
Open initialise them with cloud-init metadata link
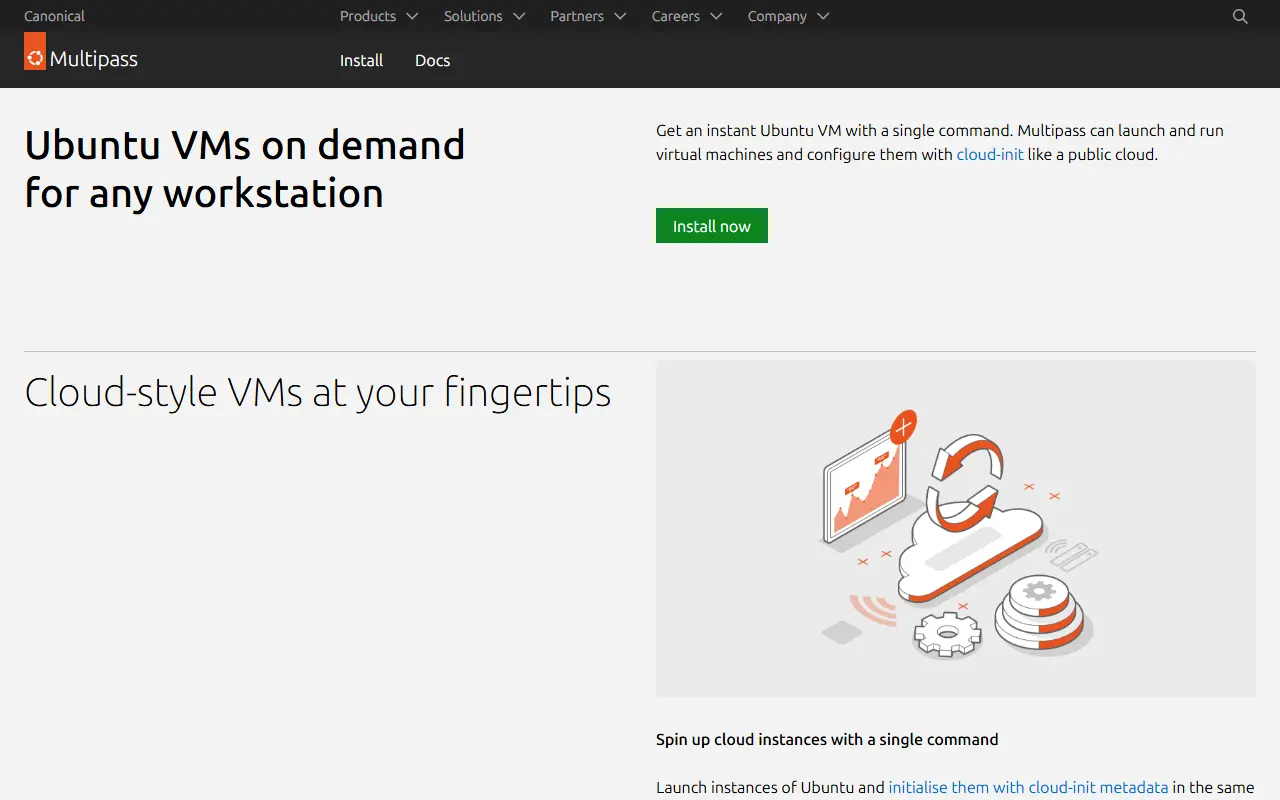point(1028,788)
